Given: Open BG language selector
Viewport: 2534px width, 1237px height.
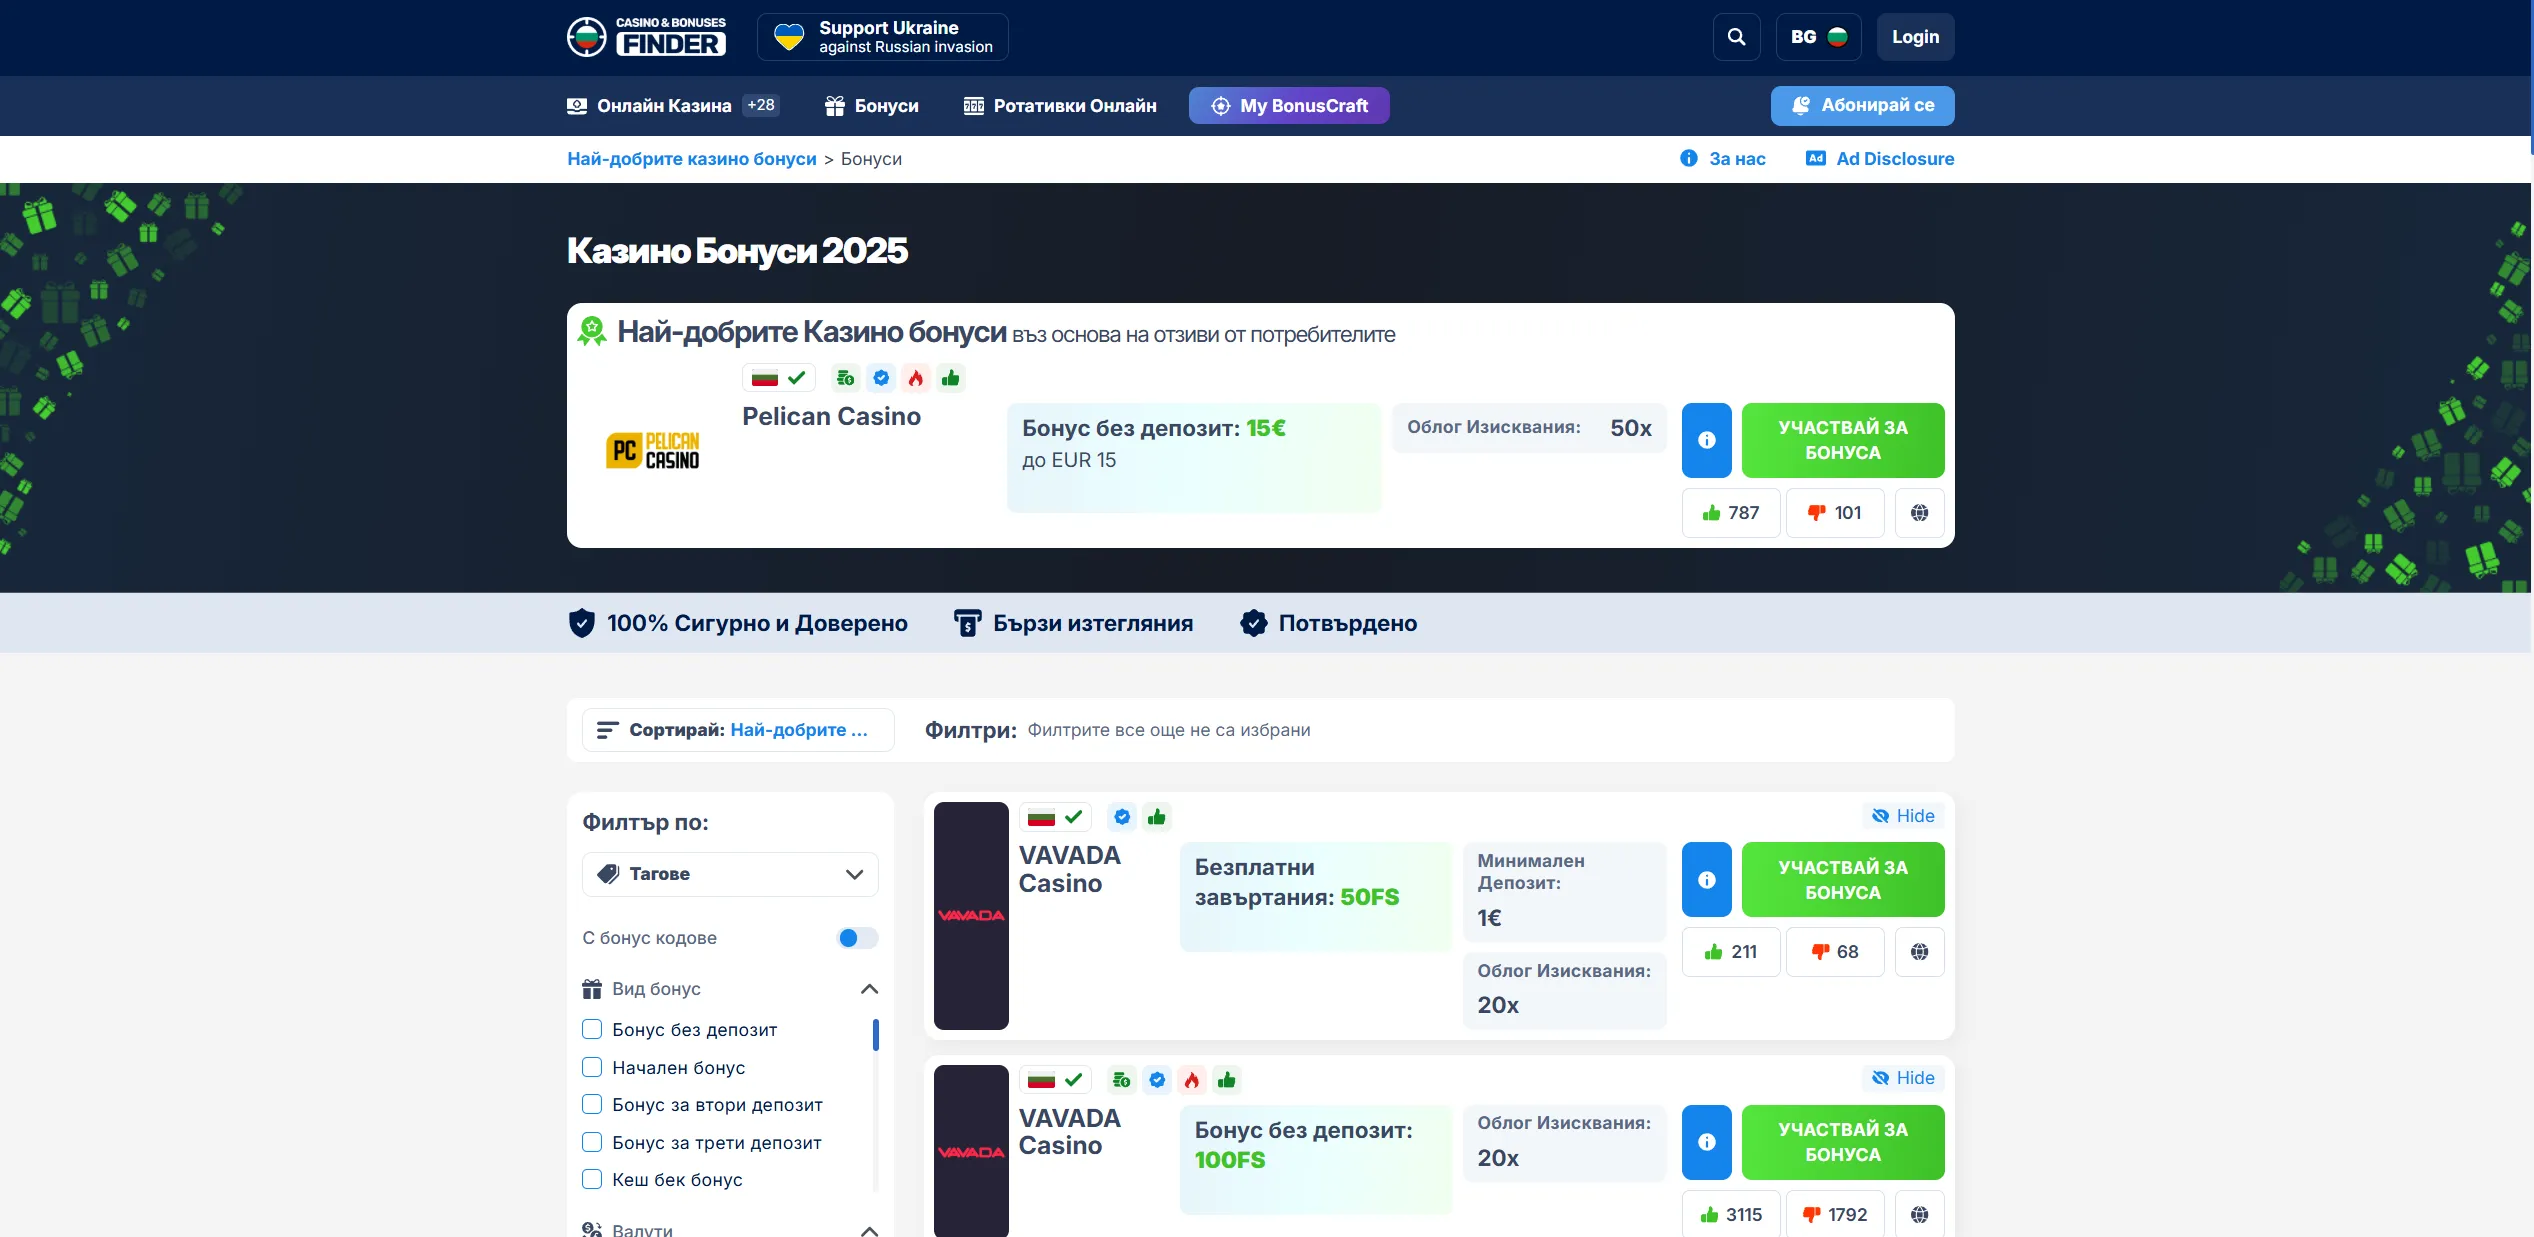Looking at the screenshot, I should point(1818,37).
